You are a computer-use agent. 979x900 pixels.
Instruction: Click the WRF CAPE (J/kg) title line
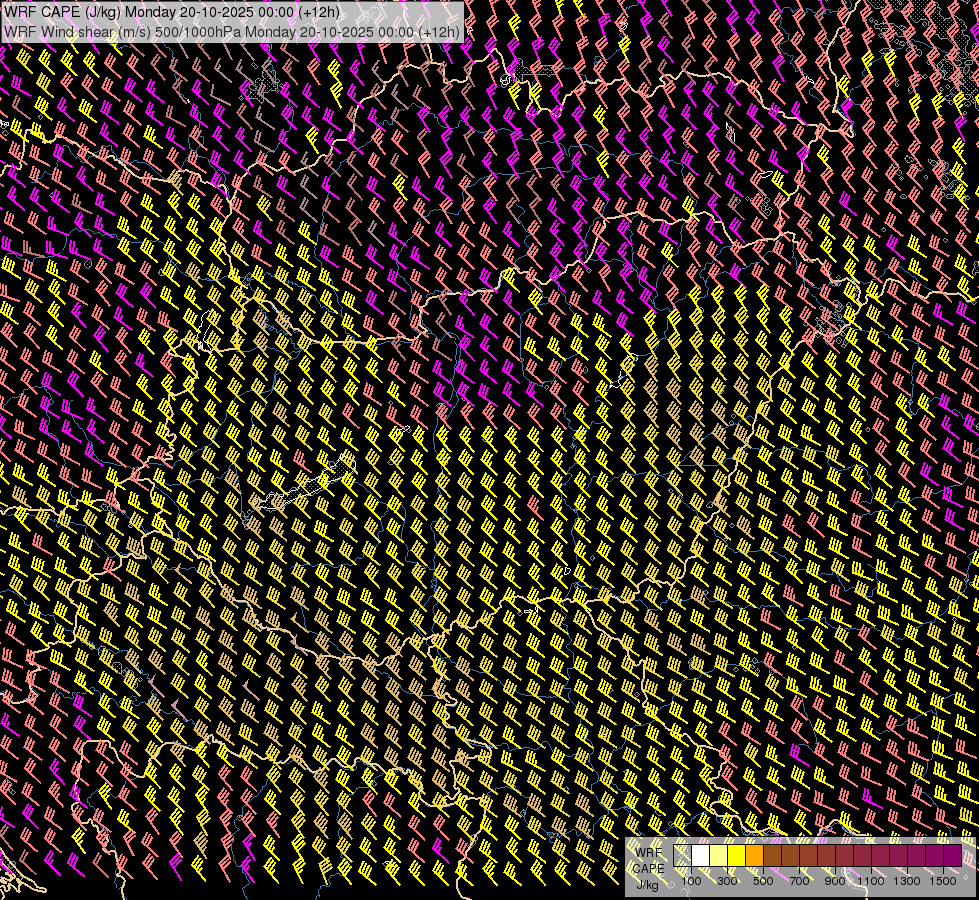[171, 12]
